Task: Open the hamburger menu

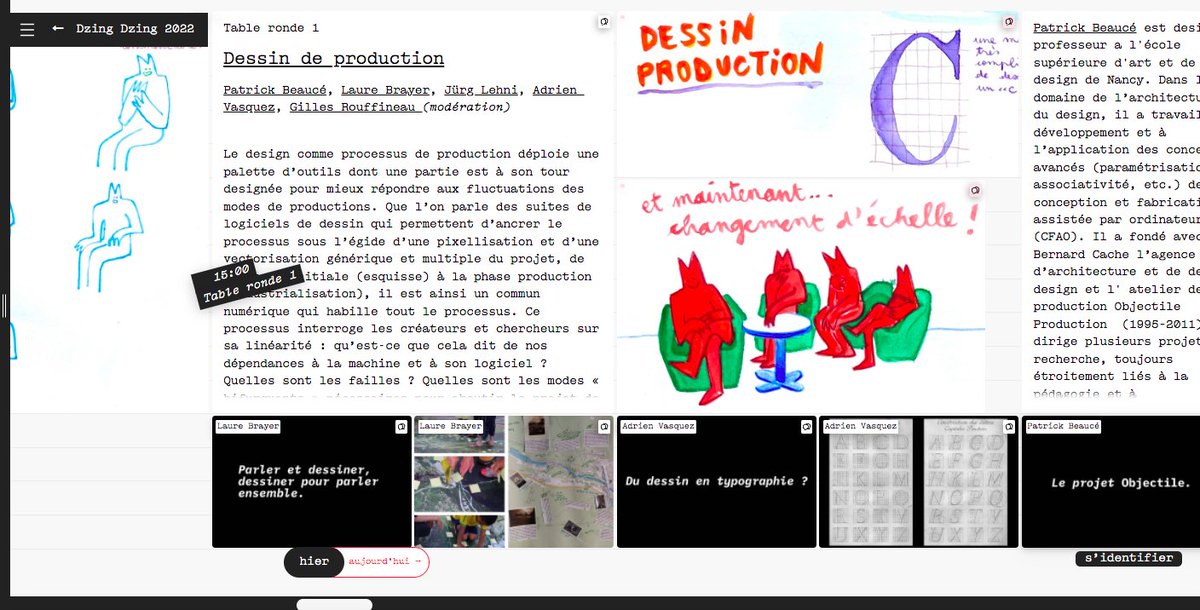Action: 27,30
